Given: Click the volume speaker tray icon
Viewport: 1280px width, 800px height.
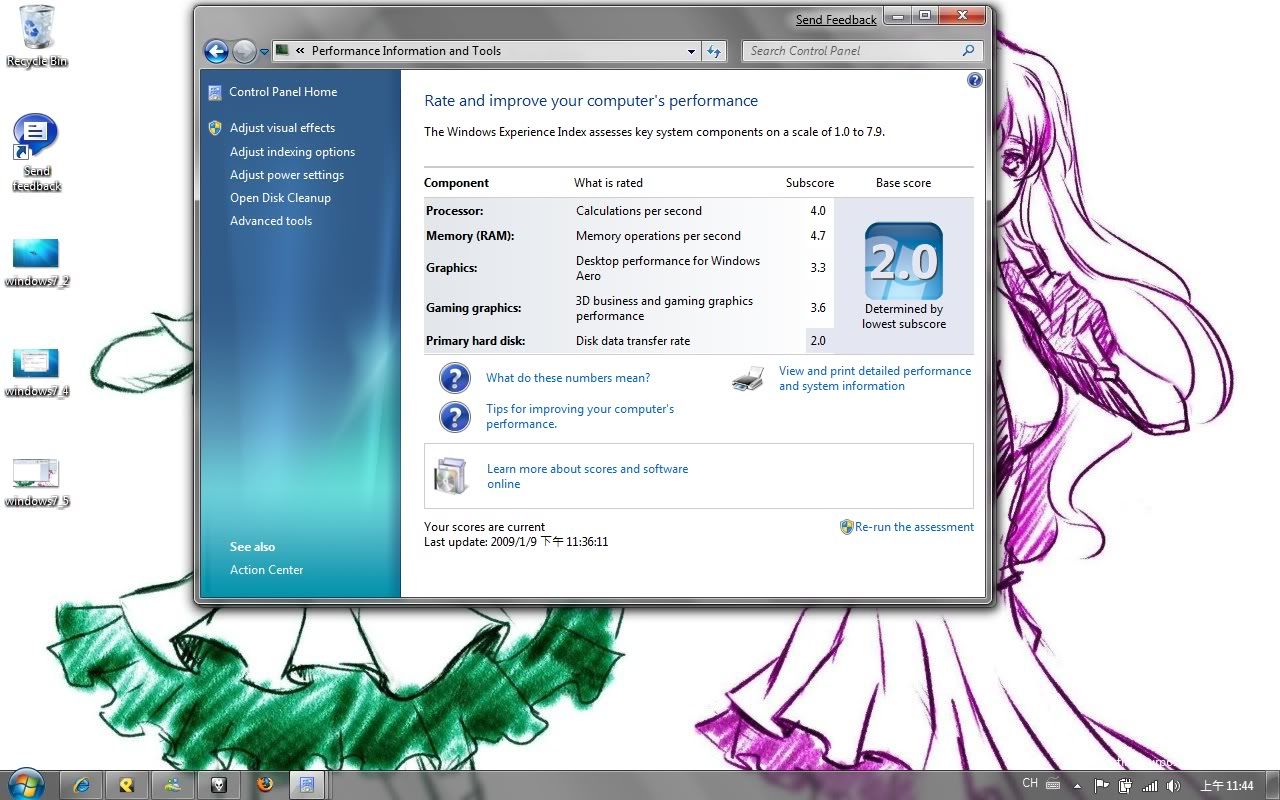Looking at the screenshot, I should pyautogui.click(x=1173, y=786).
